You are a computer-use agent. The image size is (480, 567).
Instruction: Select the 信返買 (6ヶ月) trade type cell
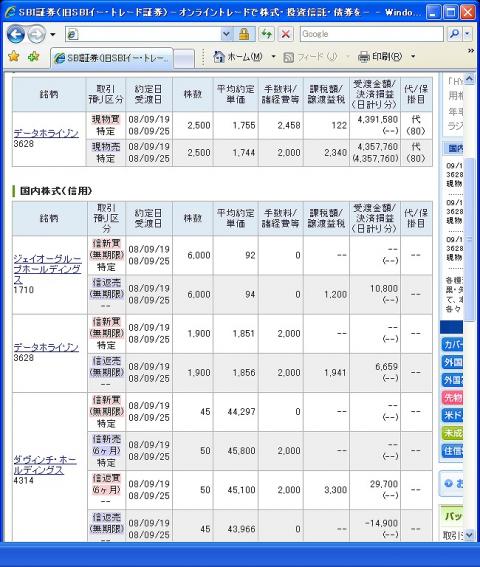pyautogui.click(x=106, y=490)
